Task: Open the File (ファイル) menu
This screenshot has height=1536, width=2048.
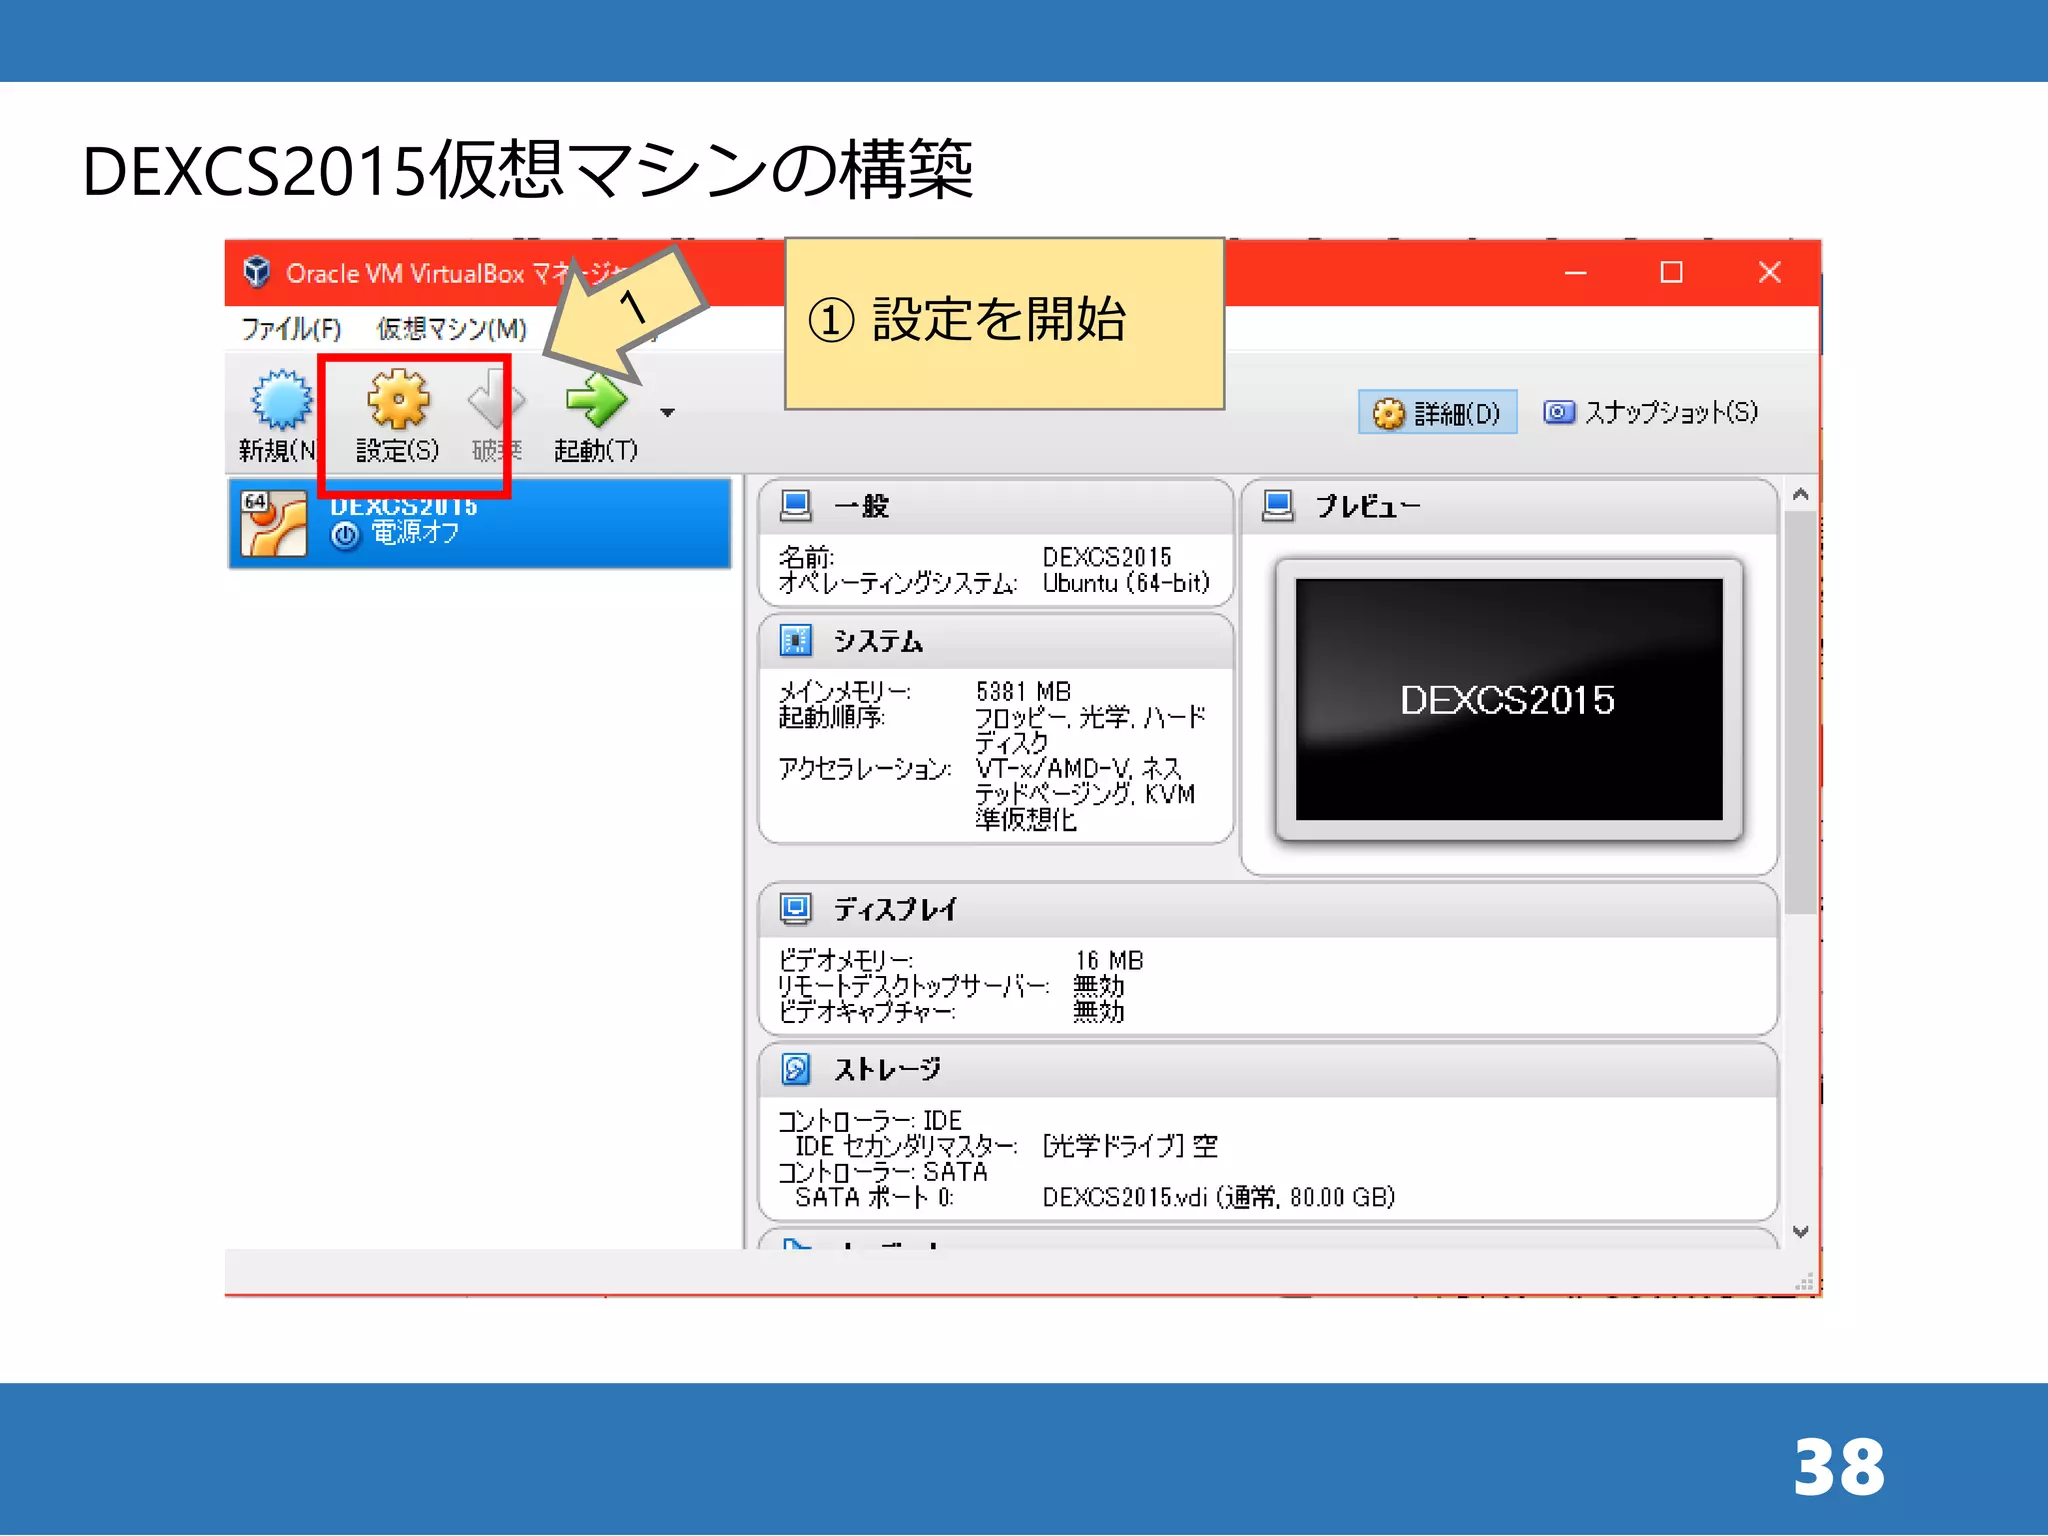Action: [290, 328]
